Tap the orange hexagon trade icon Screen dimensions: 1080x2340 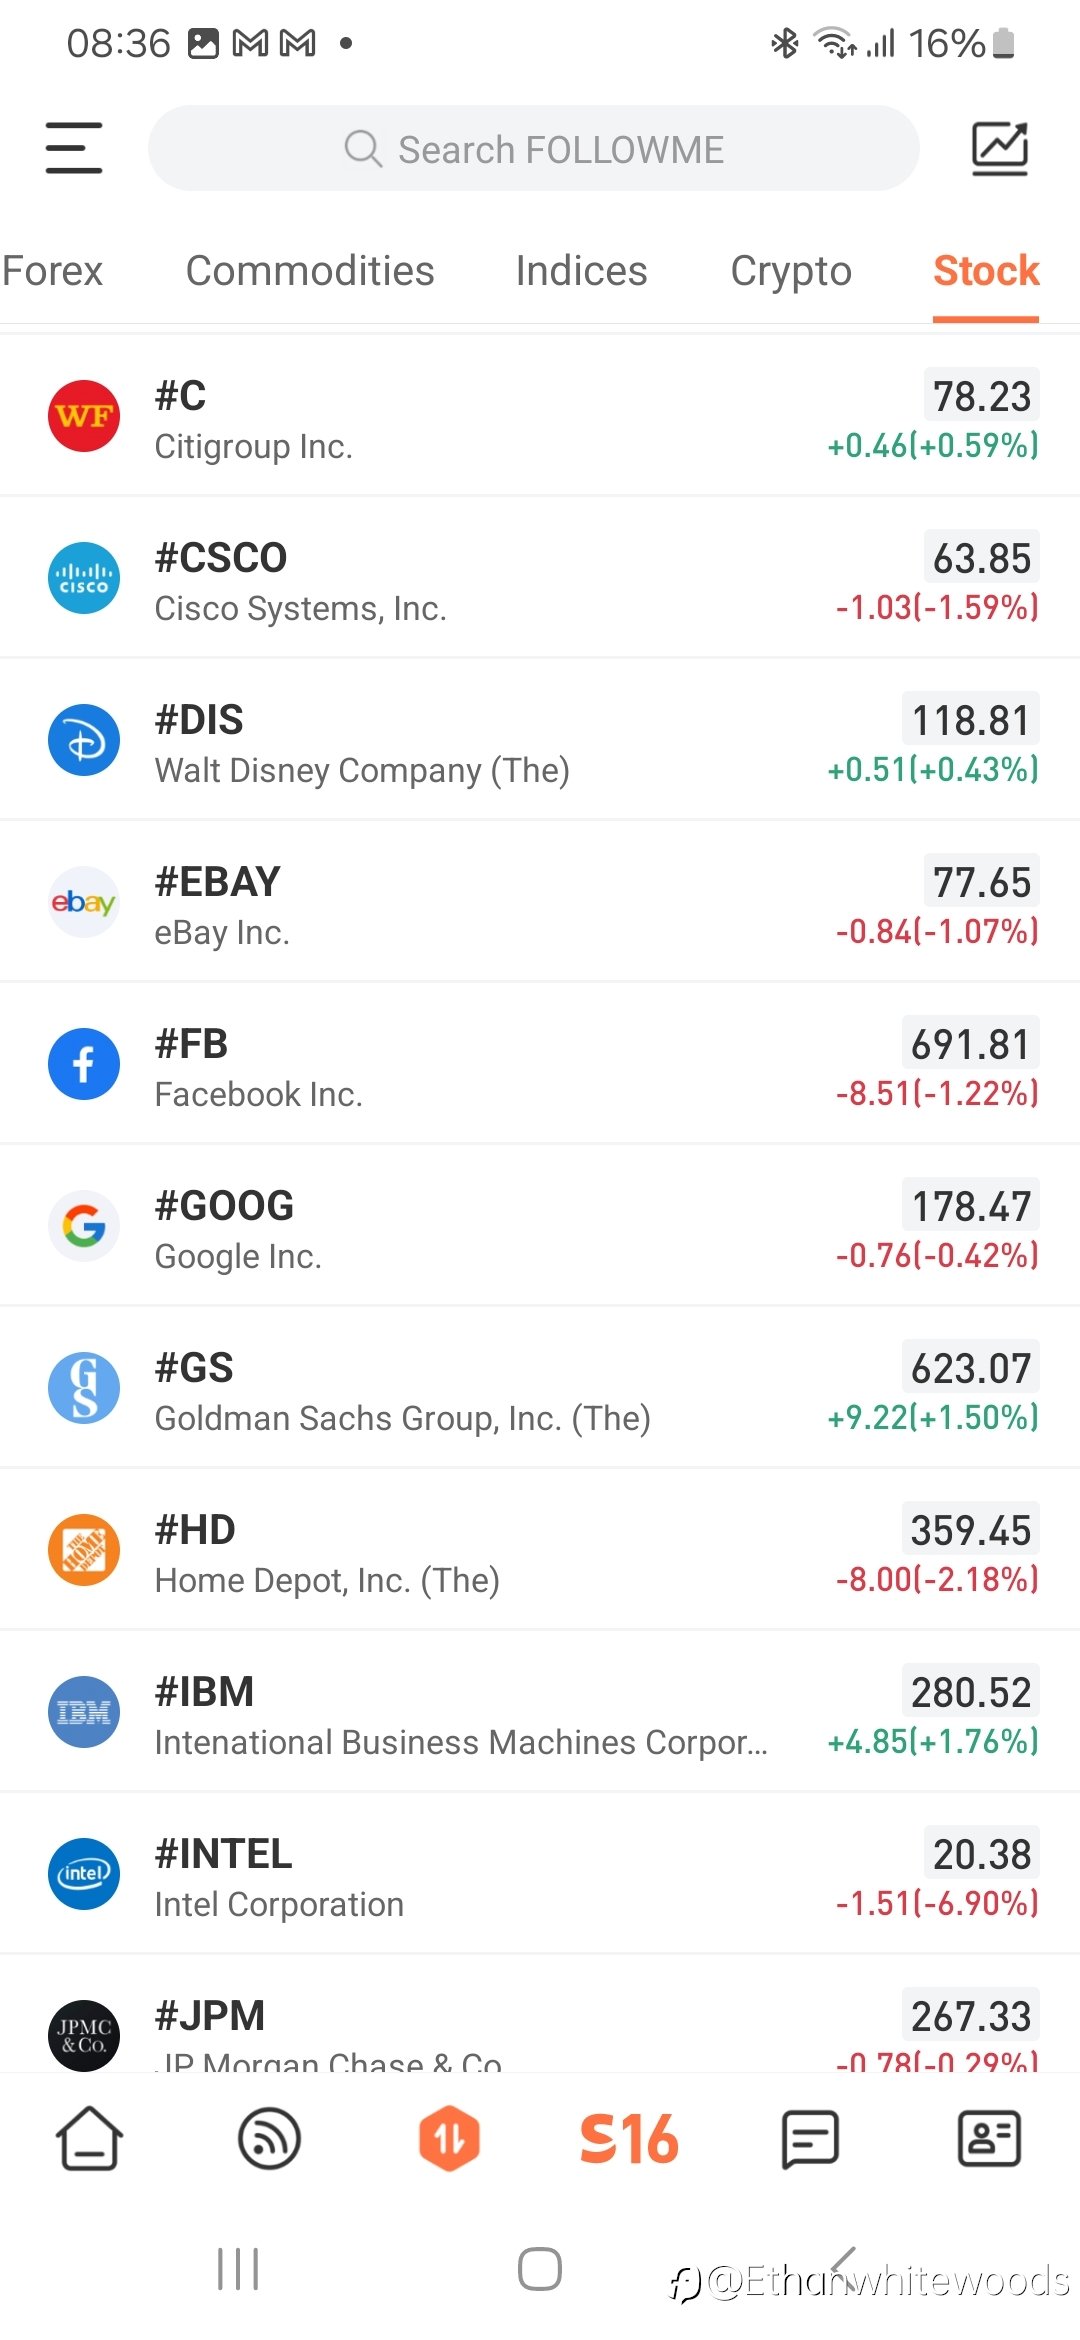[449, 2138]
